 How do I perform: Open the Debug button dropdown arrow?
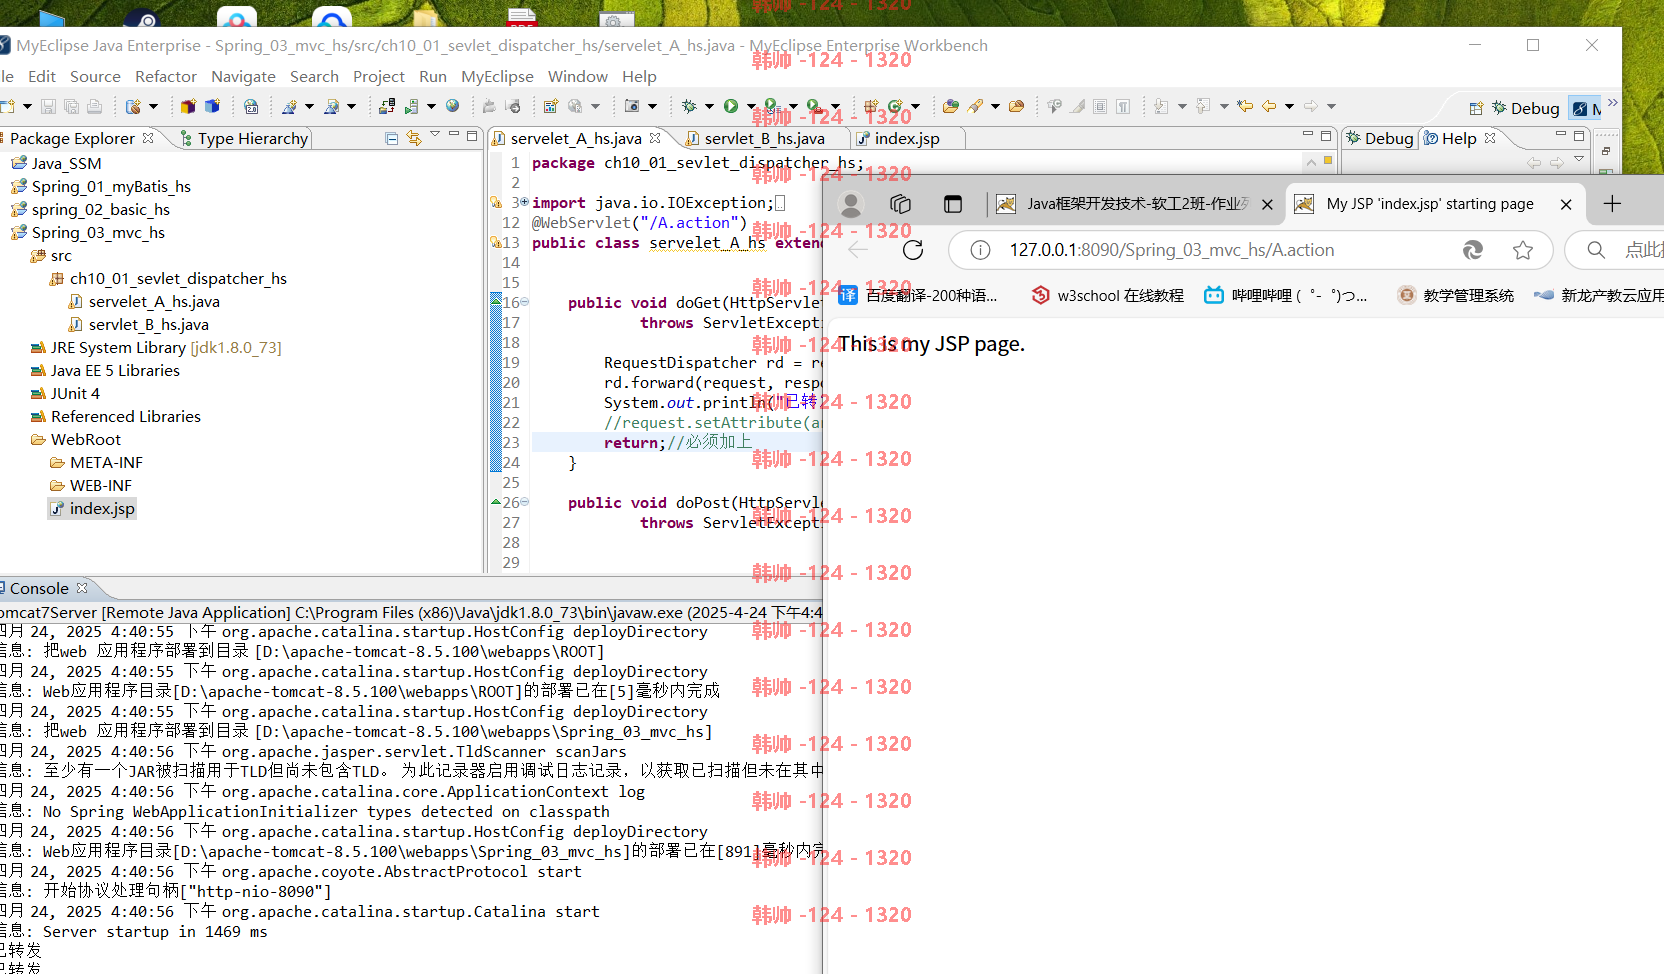(x=709, y=106)
